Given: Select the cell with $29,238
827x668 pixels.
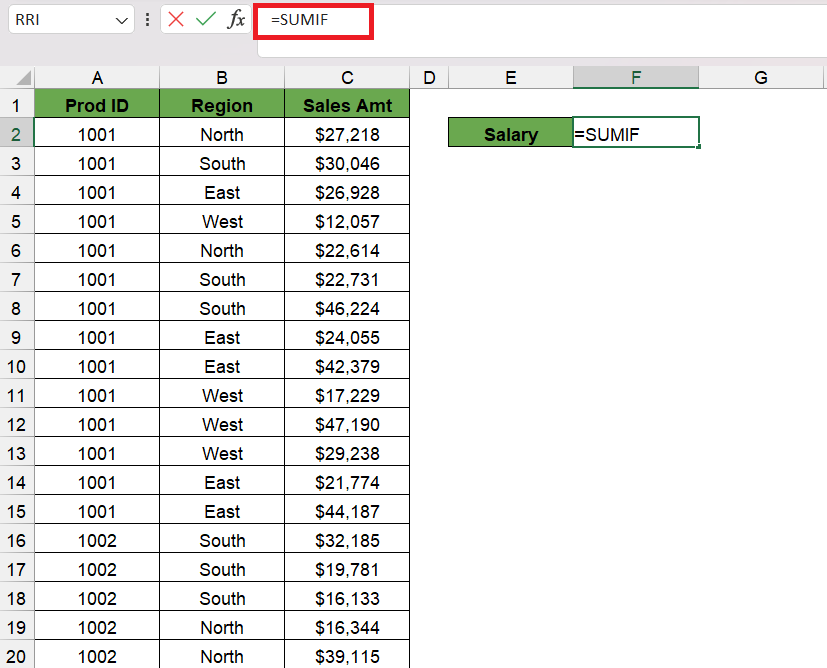Looking at the screenshot, I should 347,453.
